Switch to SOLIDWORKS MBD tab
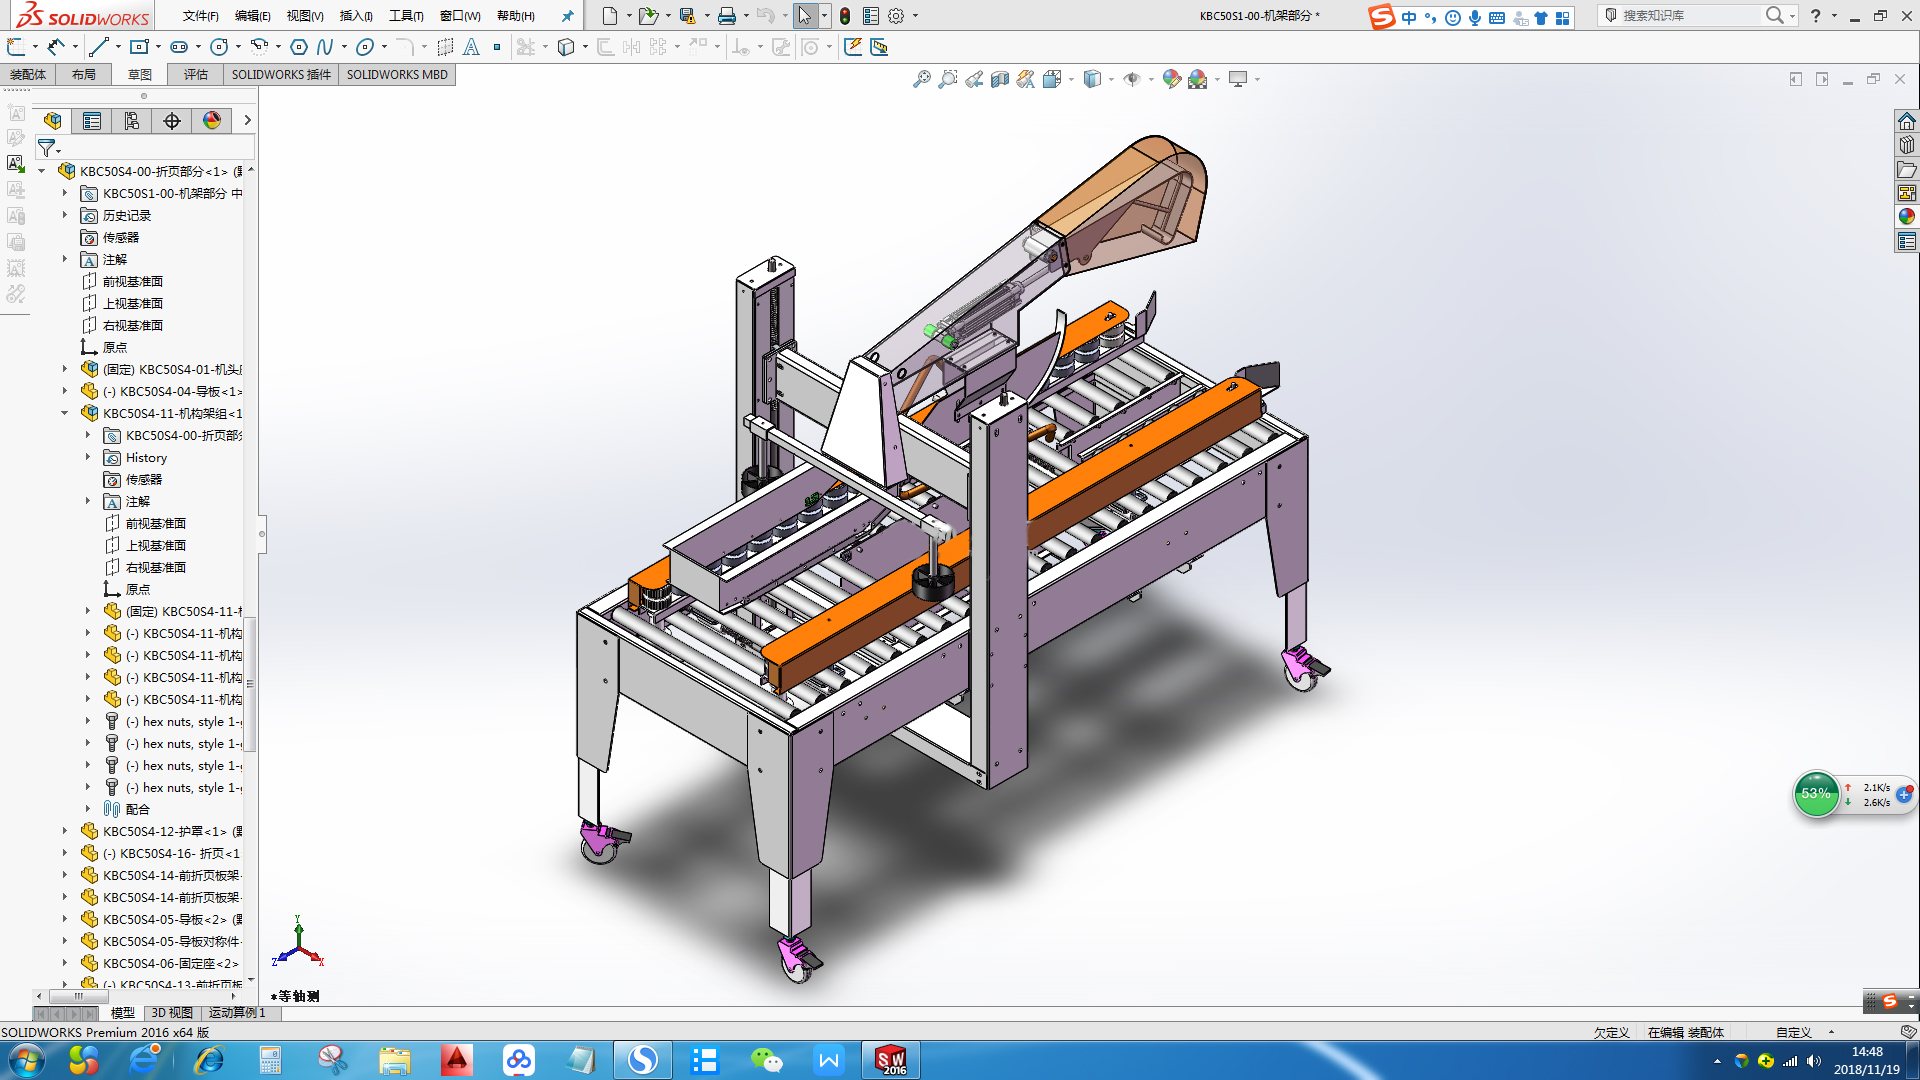Viewport: 1920px width, 1080px height. point(398,74)
